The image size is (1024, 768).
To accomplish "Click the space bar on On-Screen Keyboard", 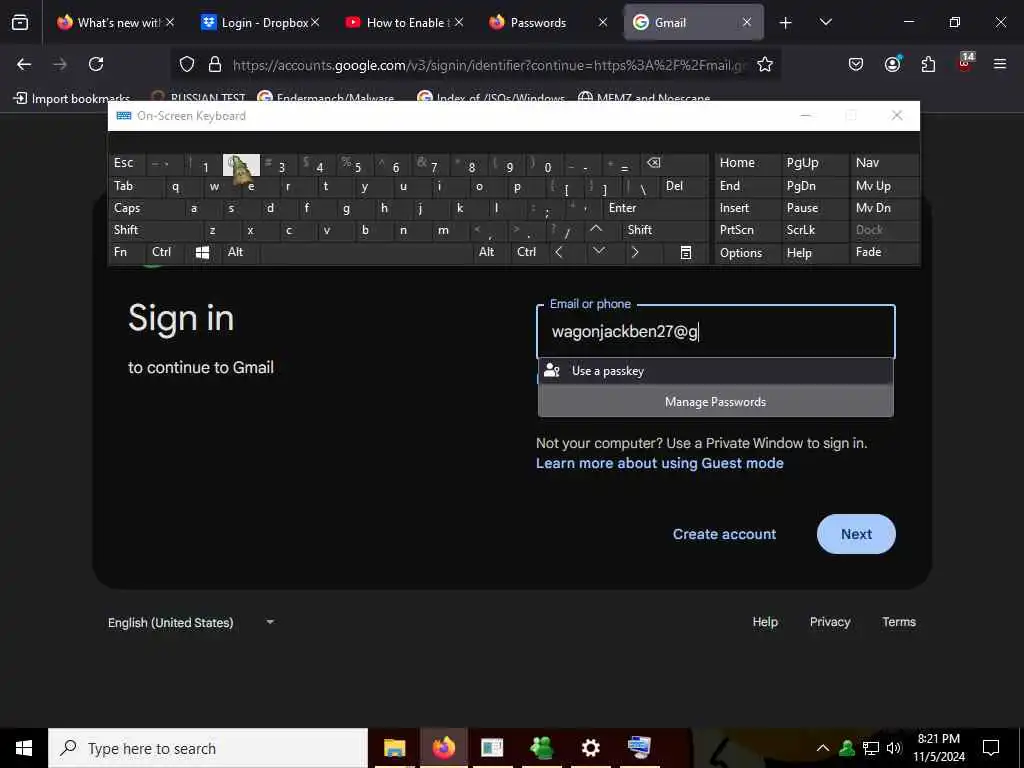I will tap(366, 253).
